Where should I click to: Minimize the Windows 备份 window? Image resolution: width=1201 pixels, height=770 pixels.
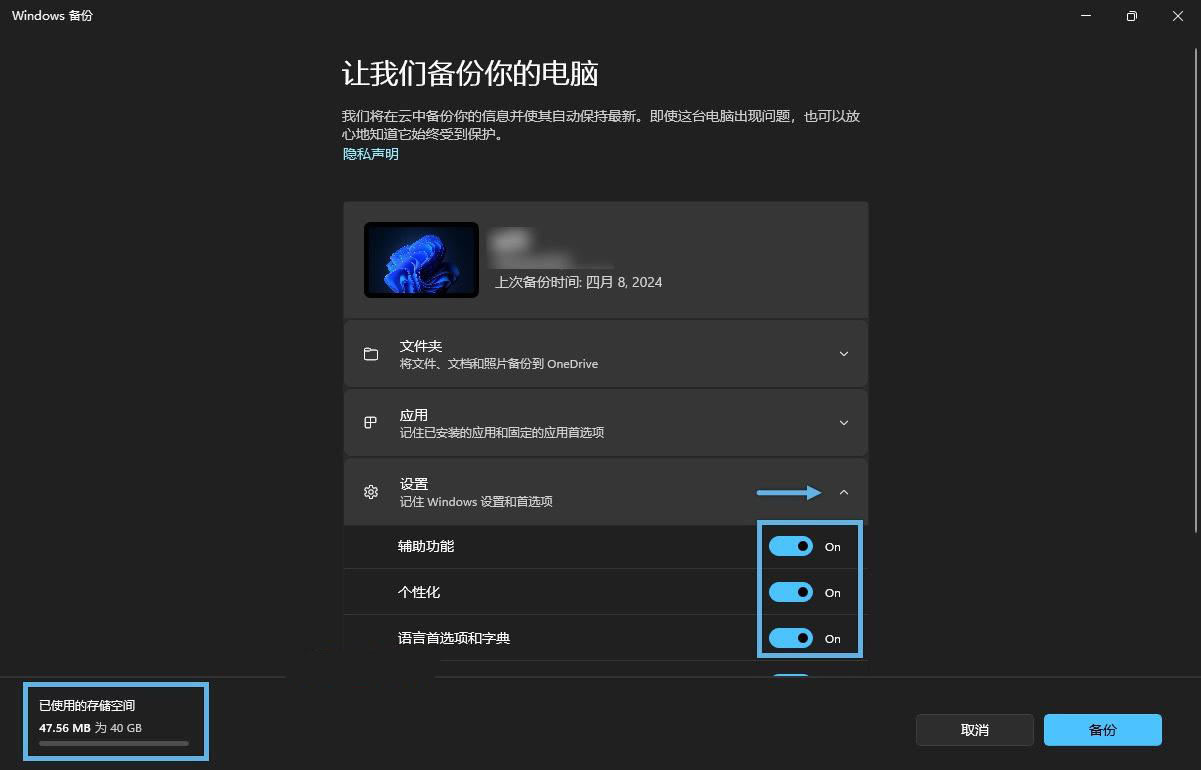1085,16
